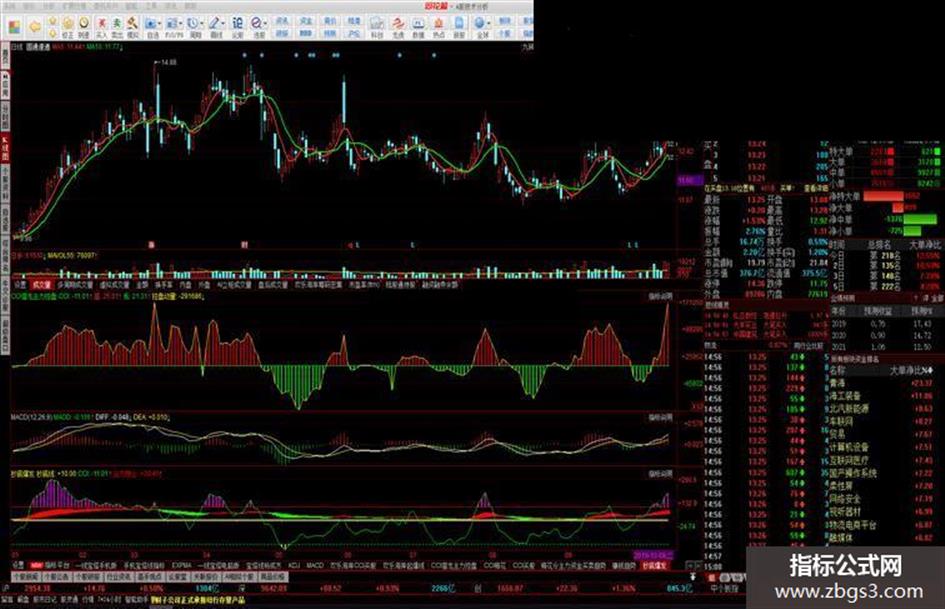The image size is (945, 609).
Task: Click 设置 button left of the bottom indicator tabs
Action: [x=18, y=566]
